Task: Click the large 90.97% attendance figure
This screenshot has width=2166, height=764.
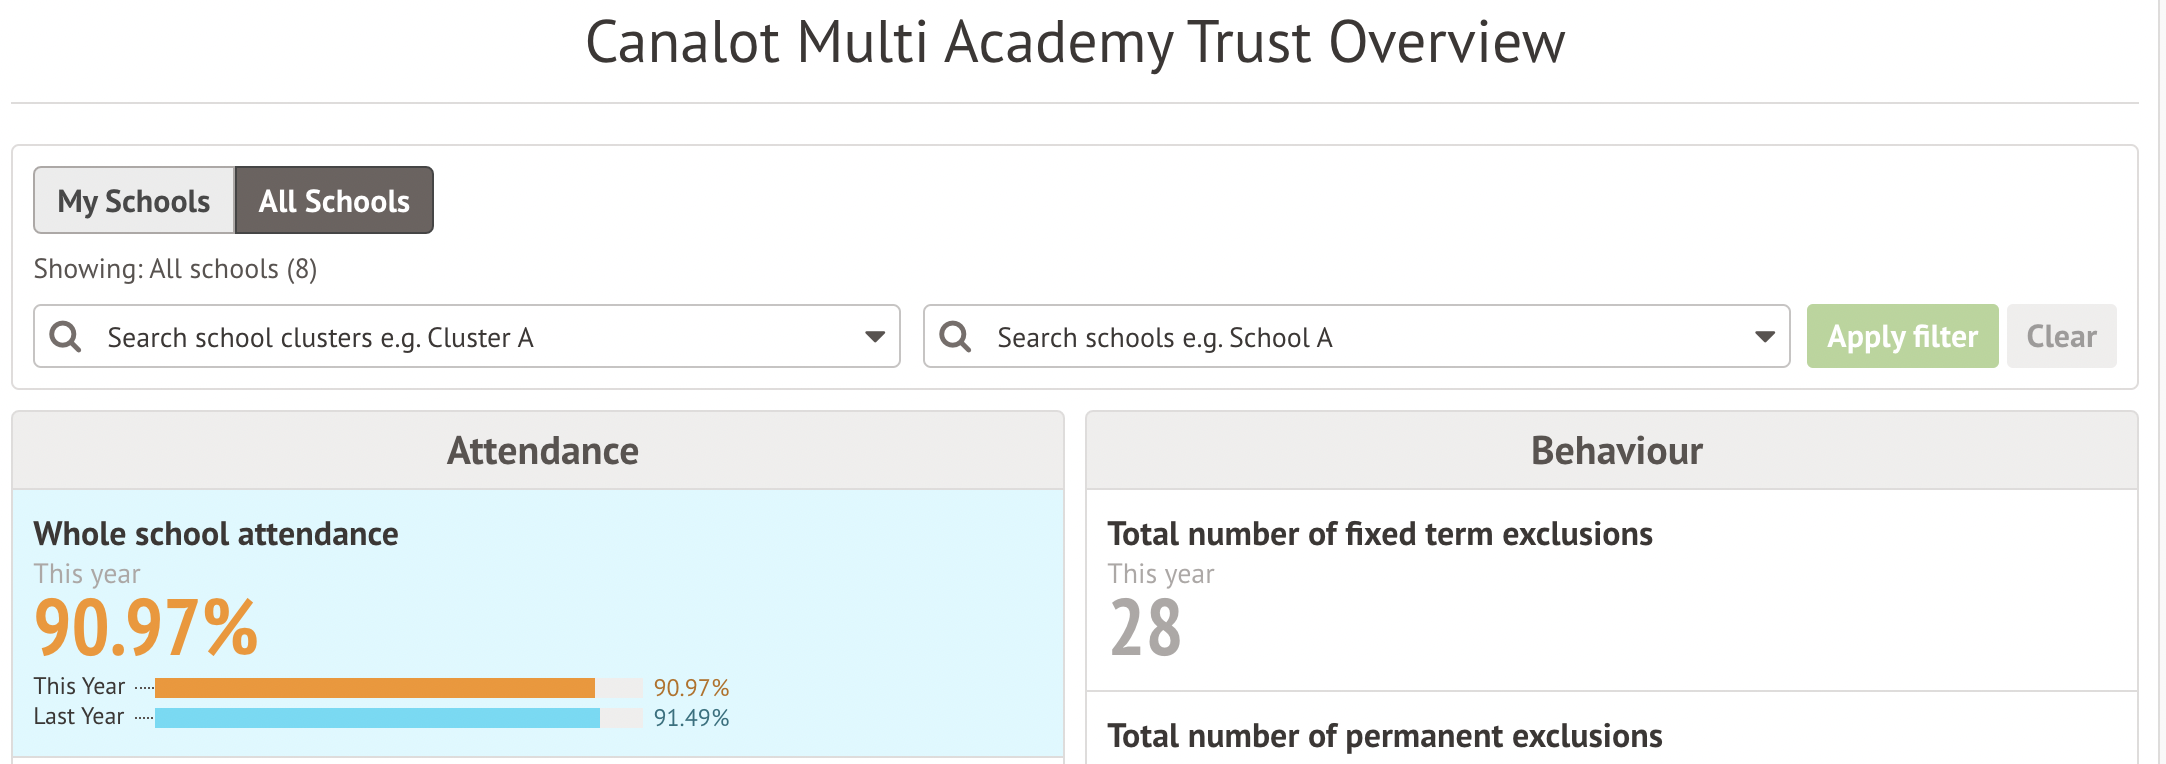Action: (x=146, y=628)
